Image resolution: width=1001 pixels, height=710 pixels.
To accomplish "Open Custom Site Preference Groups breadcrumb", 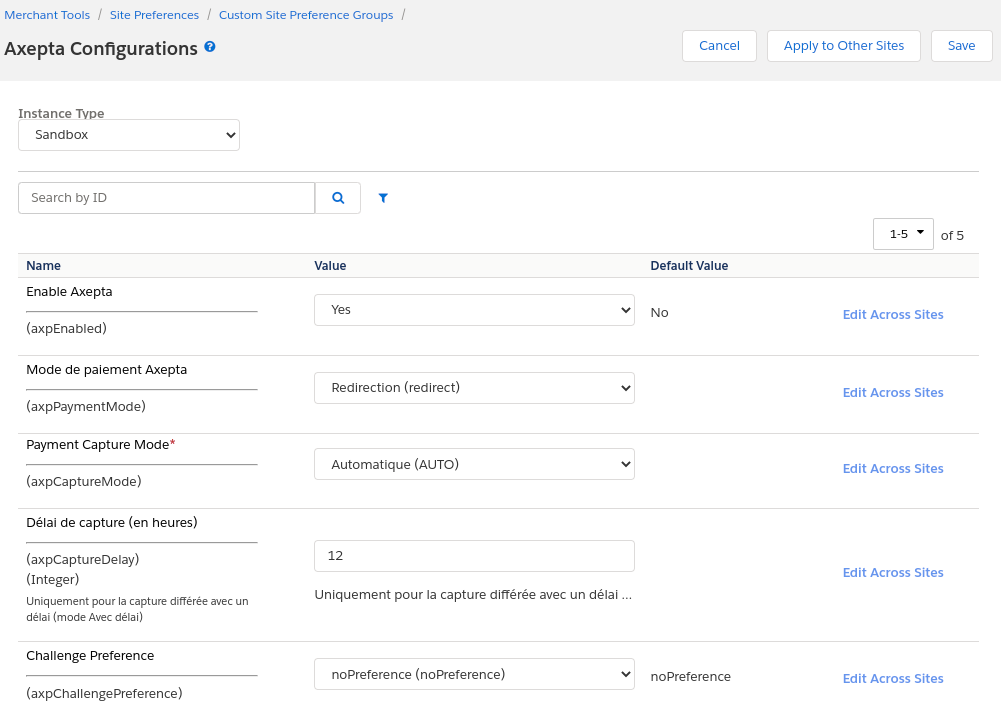I will 306,15.
